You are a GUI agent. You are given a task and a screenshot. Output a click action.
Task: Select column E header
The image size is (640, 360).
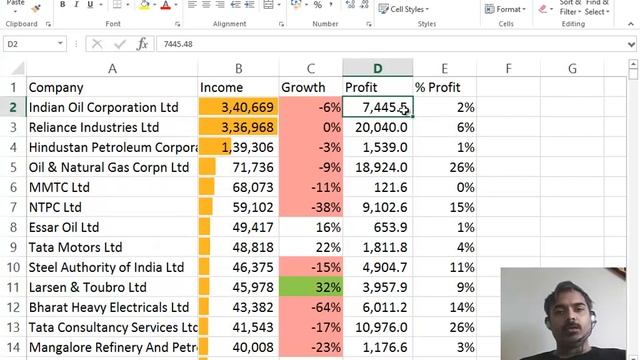pyautogui.click(x=444, y=69)
